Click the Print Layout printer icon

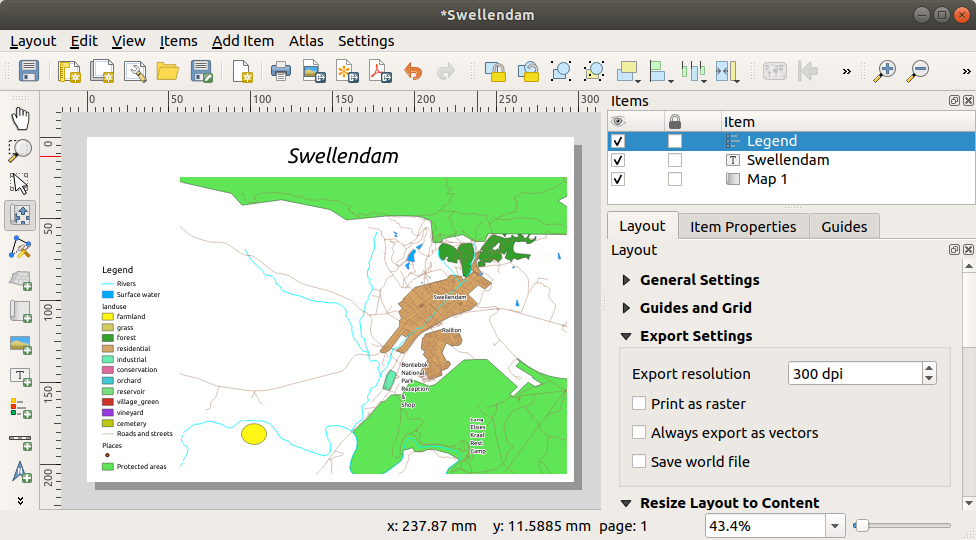(281, 71)
